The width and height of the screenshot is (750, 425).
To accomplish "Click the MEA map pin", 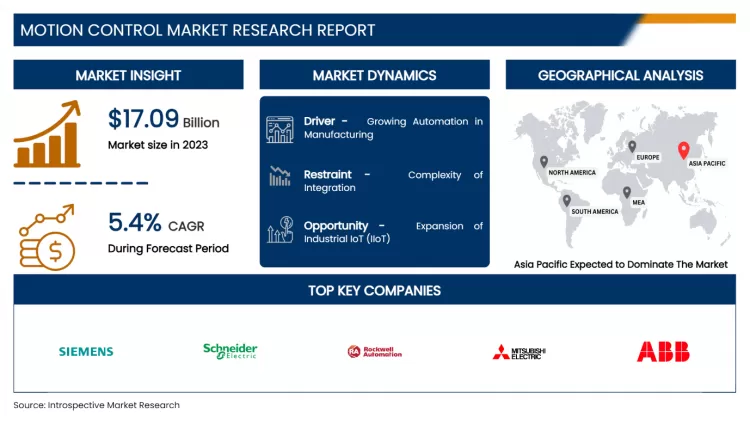I will point(627,192).
